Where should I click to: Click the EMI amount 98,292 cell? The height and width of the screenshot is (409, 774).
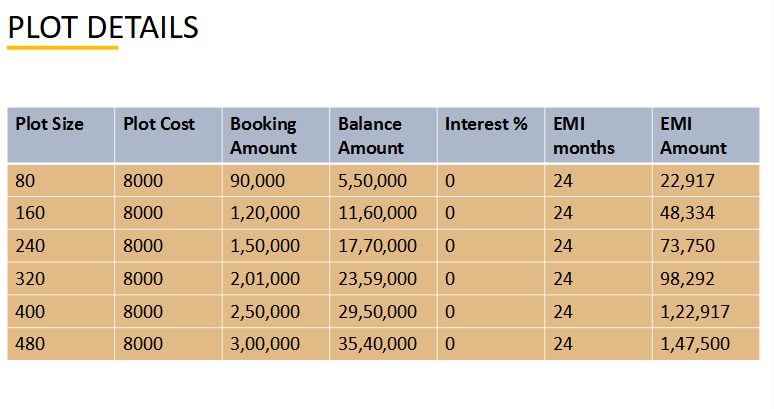[706, 279]
